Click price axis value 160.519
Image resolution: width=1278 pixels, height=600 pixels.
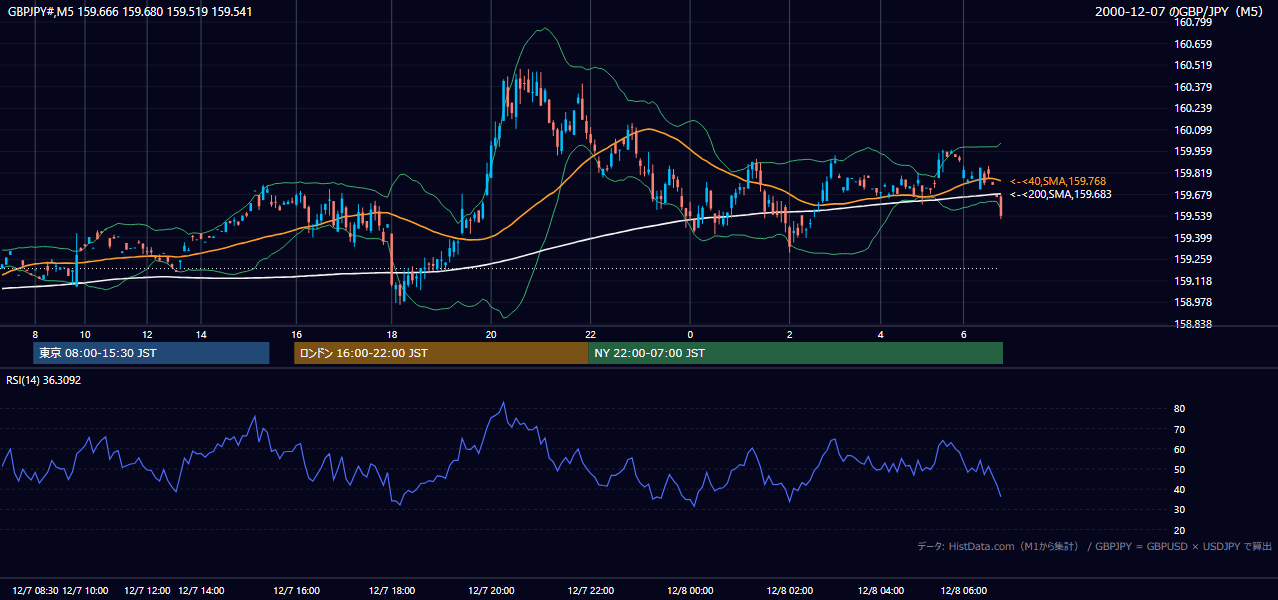(1194, 65)
